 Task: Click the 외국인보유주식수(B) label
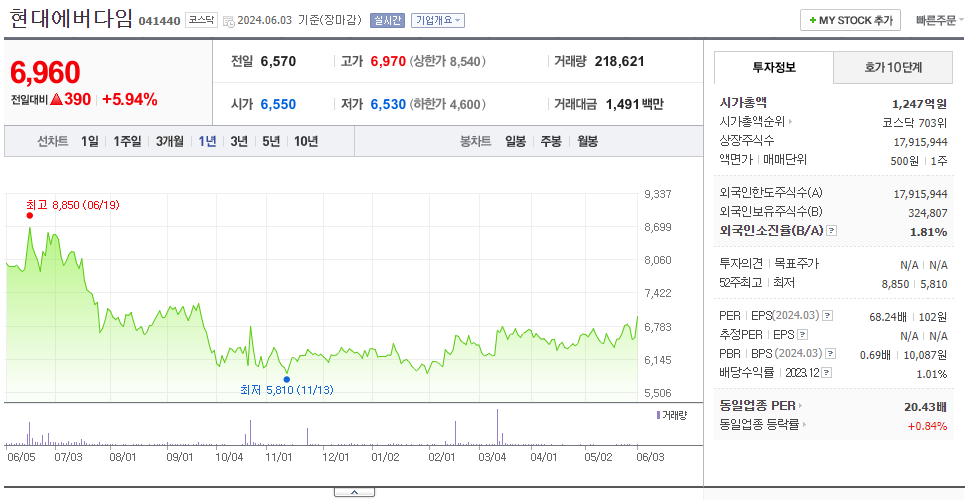[771, 212]
